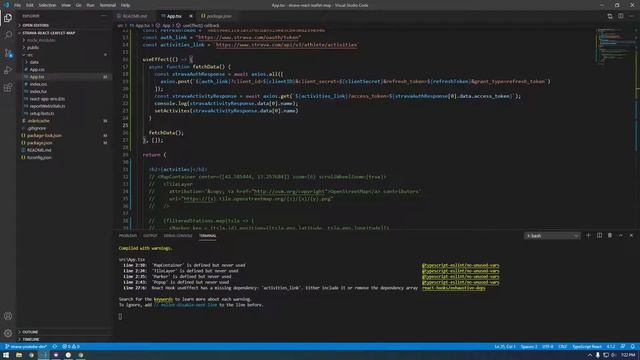Expand the Timeline section
Image resolution: width=640 pixels, height=360 pixels.
[31, 339]
